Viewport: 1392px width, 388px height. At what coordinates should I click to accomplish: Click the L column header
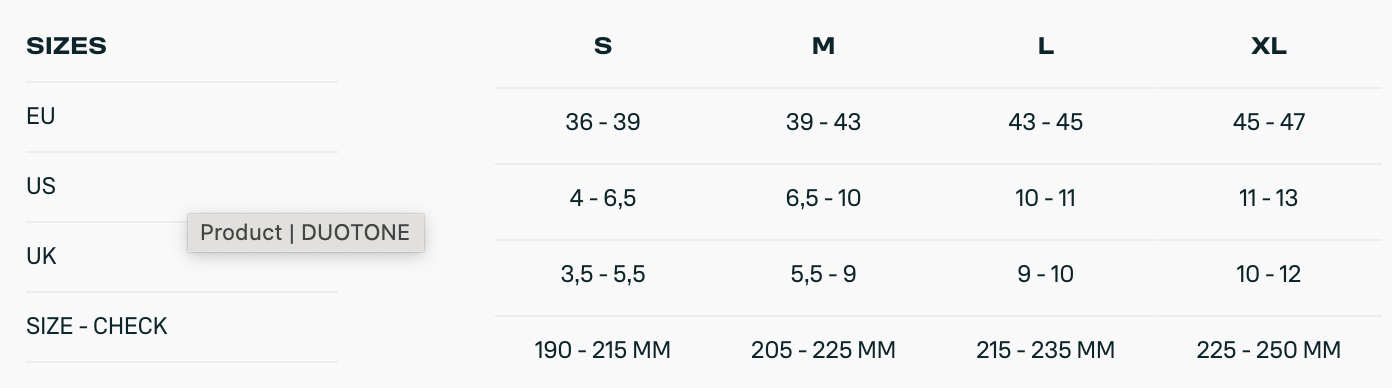1046,46
